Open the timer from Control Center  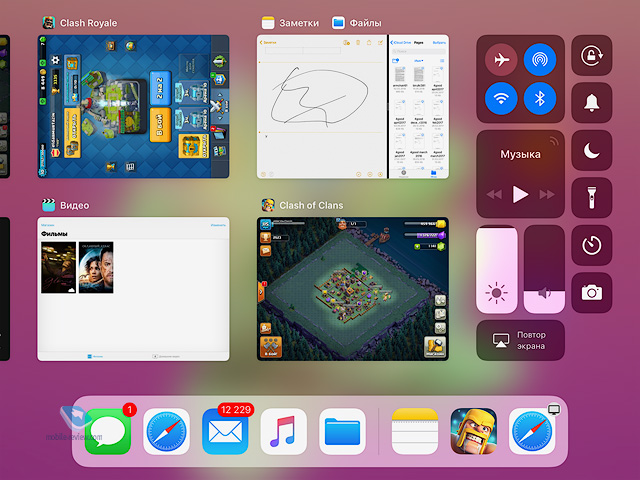(591, 245)
